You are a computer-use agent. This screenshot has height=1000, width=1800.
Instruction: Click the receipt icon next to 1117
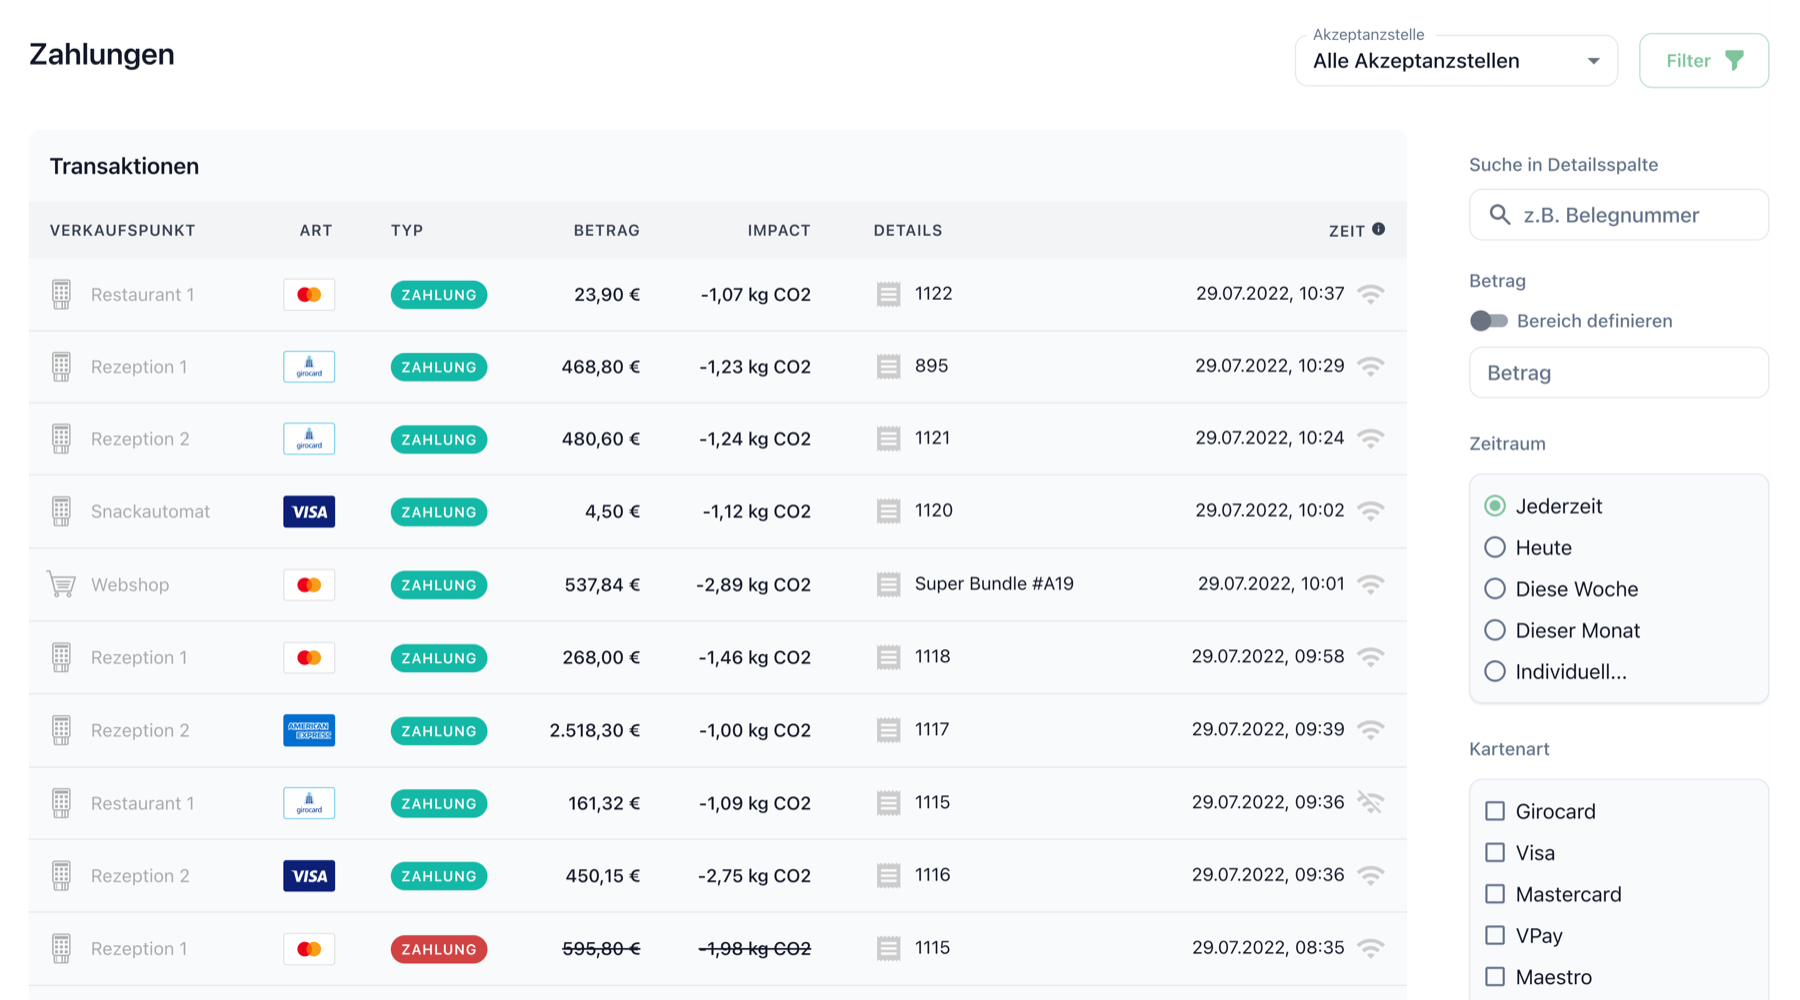[x=888, y=730]
